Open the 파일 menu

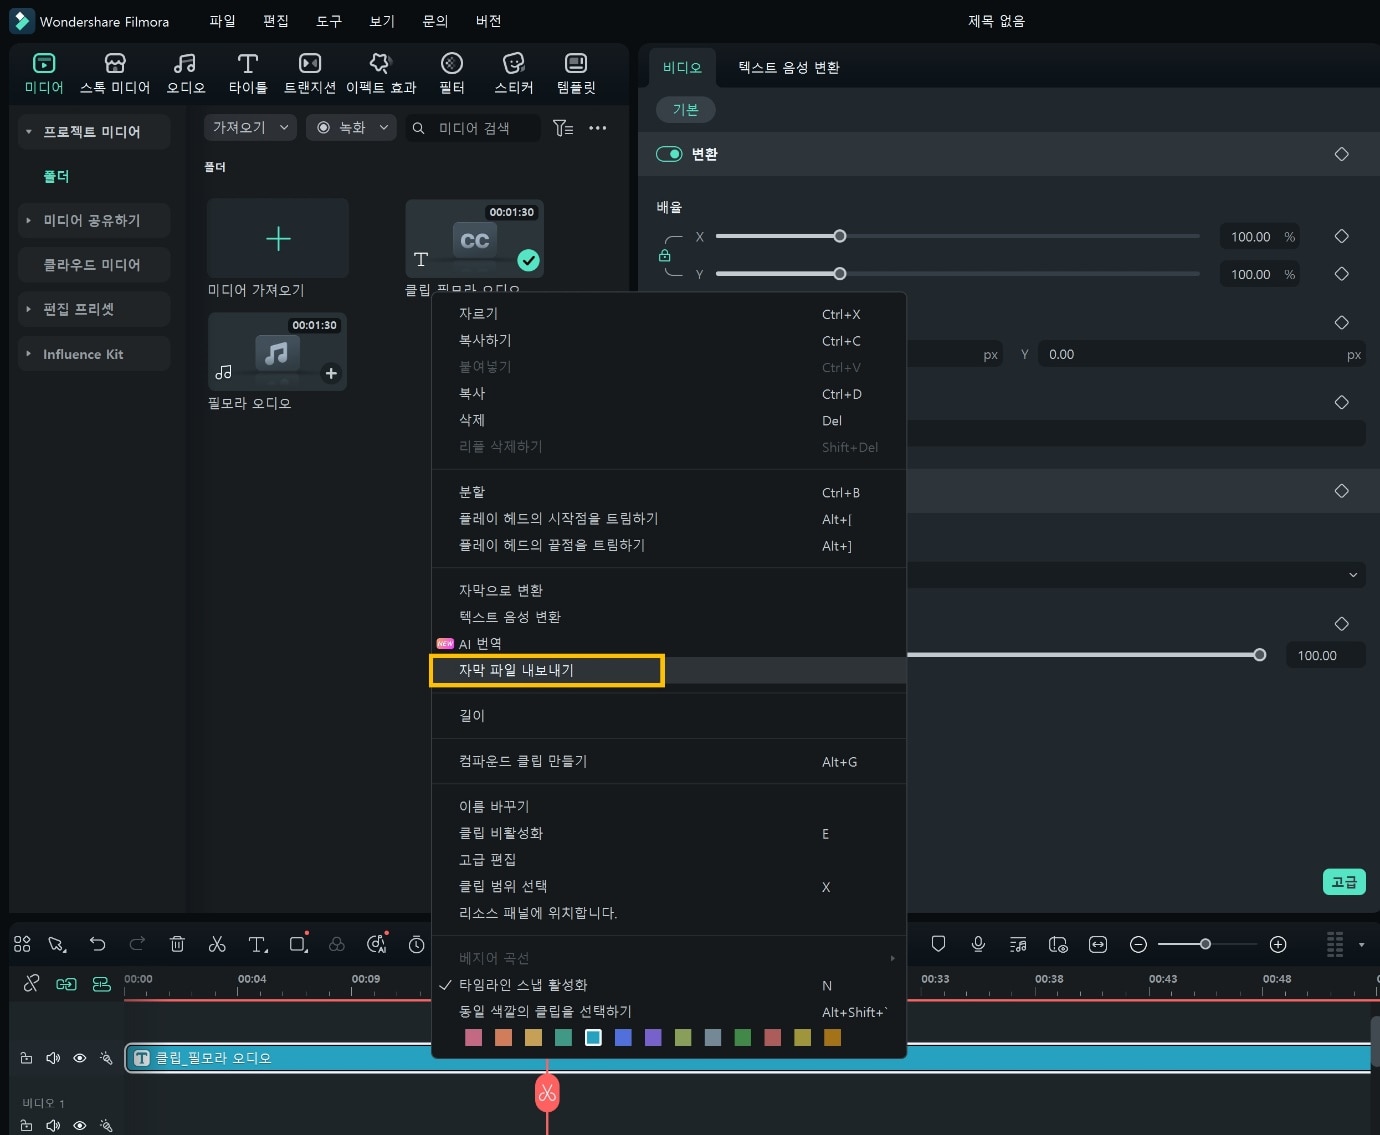[222, 21]
